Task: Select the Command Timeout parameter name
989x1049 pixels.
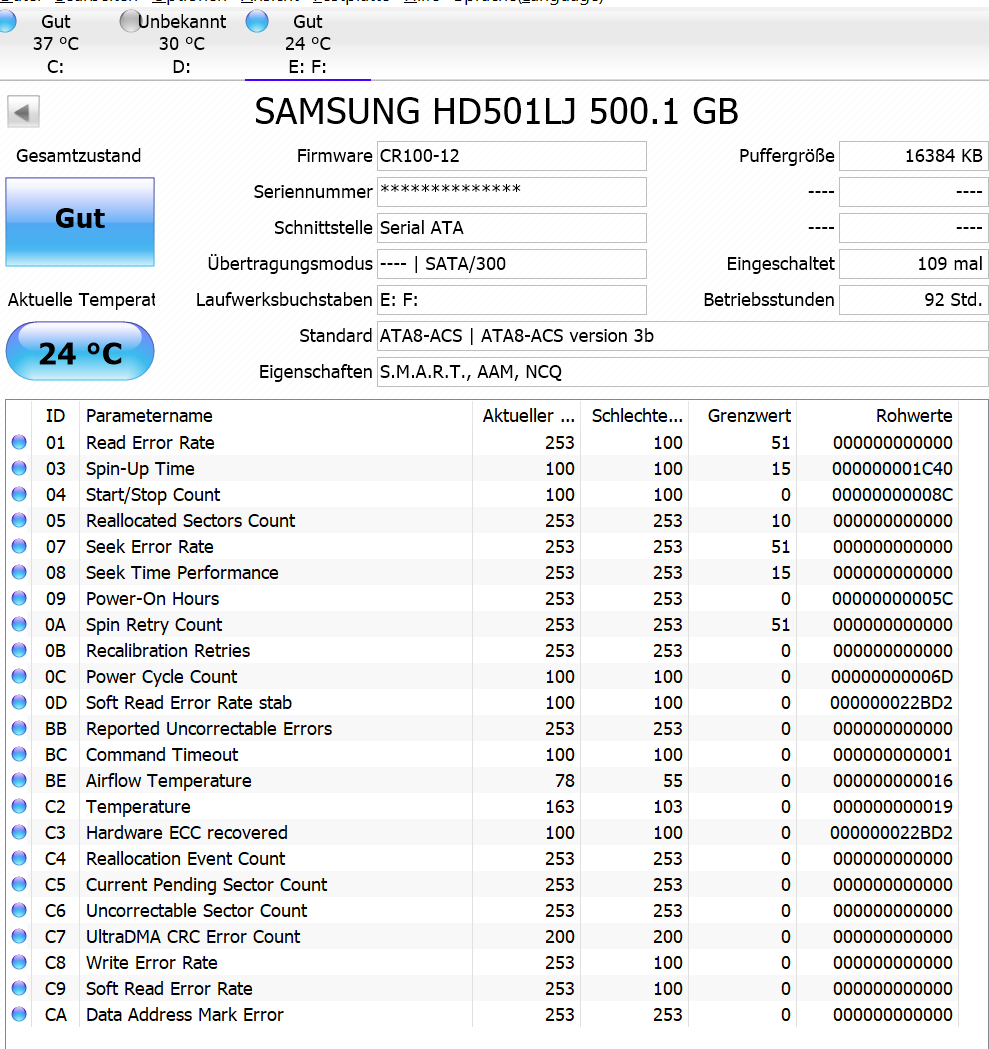Action: (x=161, y=755)
